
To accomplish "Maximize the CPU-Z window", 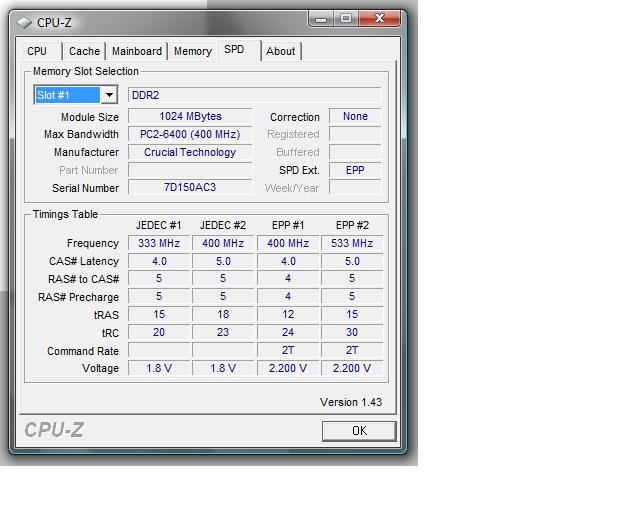I will tap(346, 18).
